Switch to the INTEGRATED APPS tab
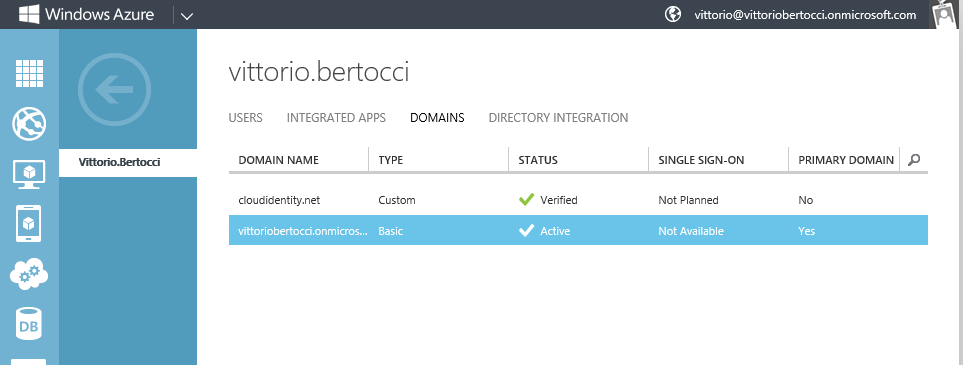963x365 pixels. 336,117
